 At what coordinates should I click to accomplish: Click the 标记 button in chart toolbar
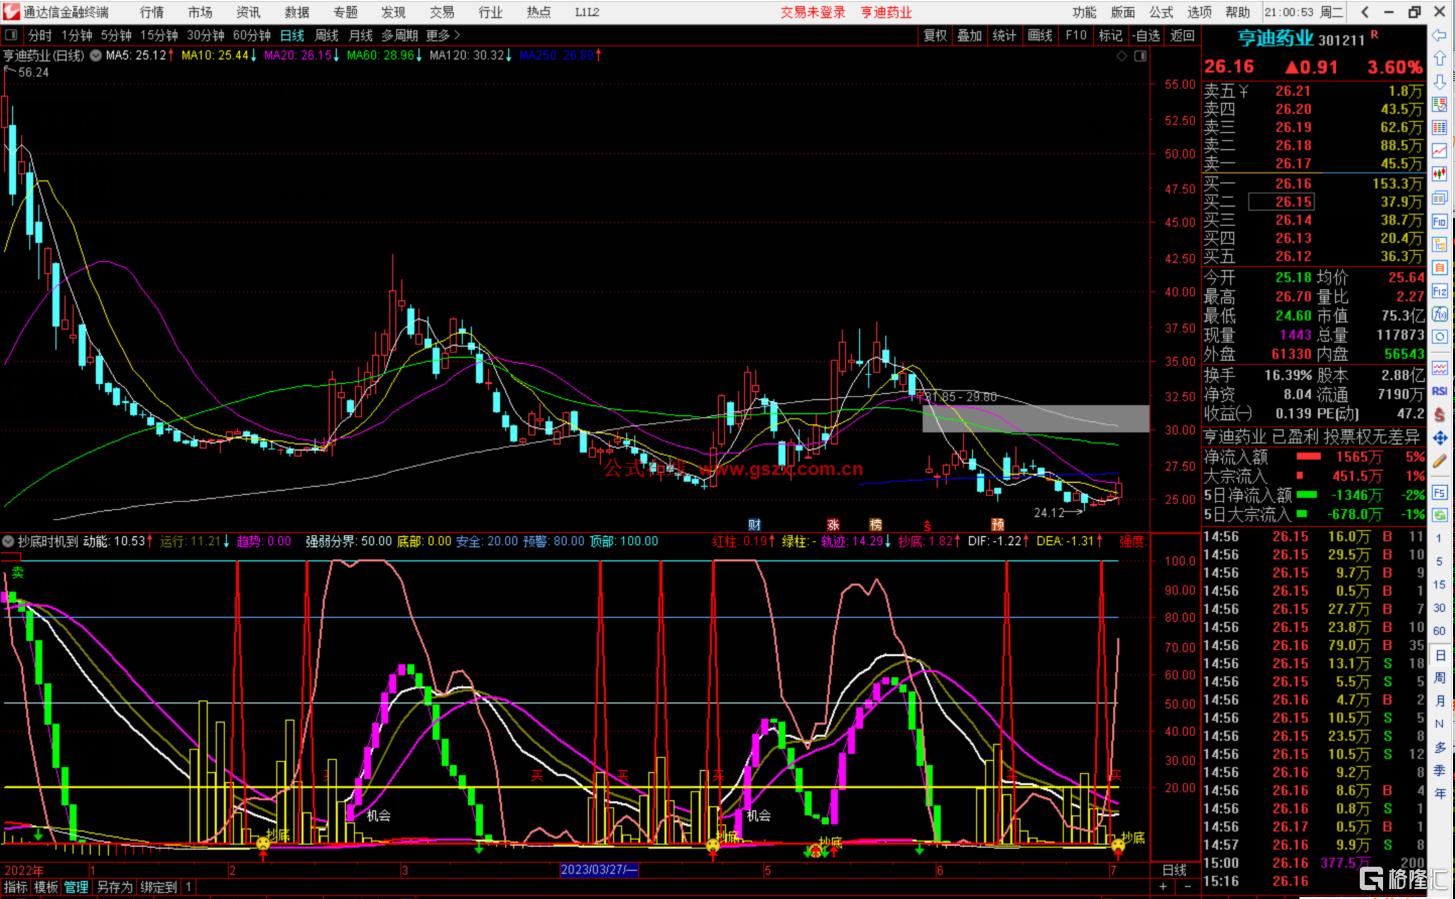(x=1111, y=35)
